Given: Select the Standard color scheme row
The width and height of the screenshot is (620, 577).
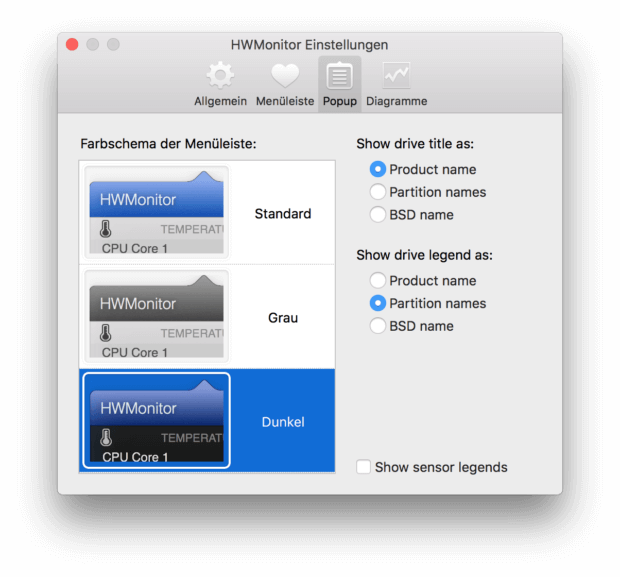Looking at the screenshot, I should [282, 214].
